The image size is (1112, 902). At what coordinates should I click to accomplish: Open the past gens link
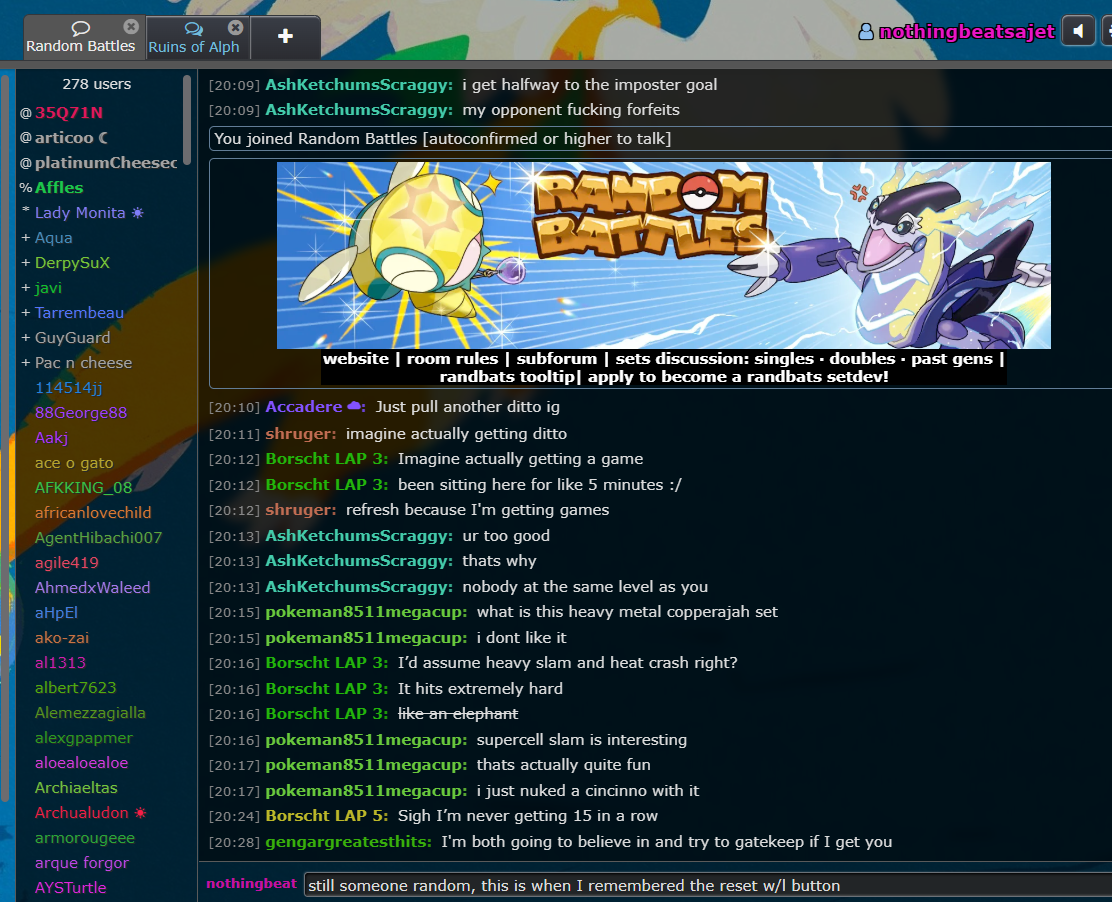coord(952,359)
